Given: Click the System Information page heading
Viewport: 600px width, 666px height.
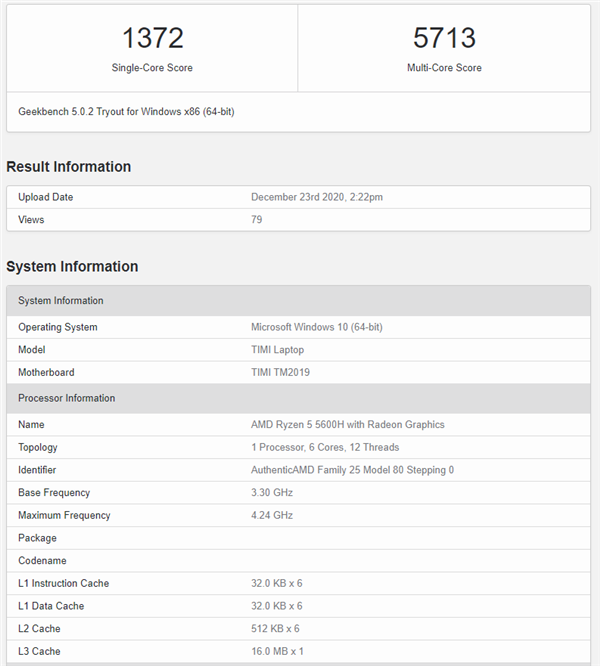Looking at the screenshot, I should click(72, 267).
